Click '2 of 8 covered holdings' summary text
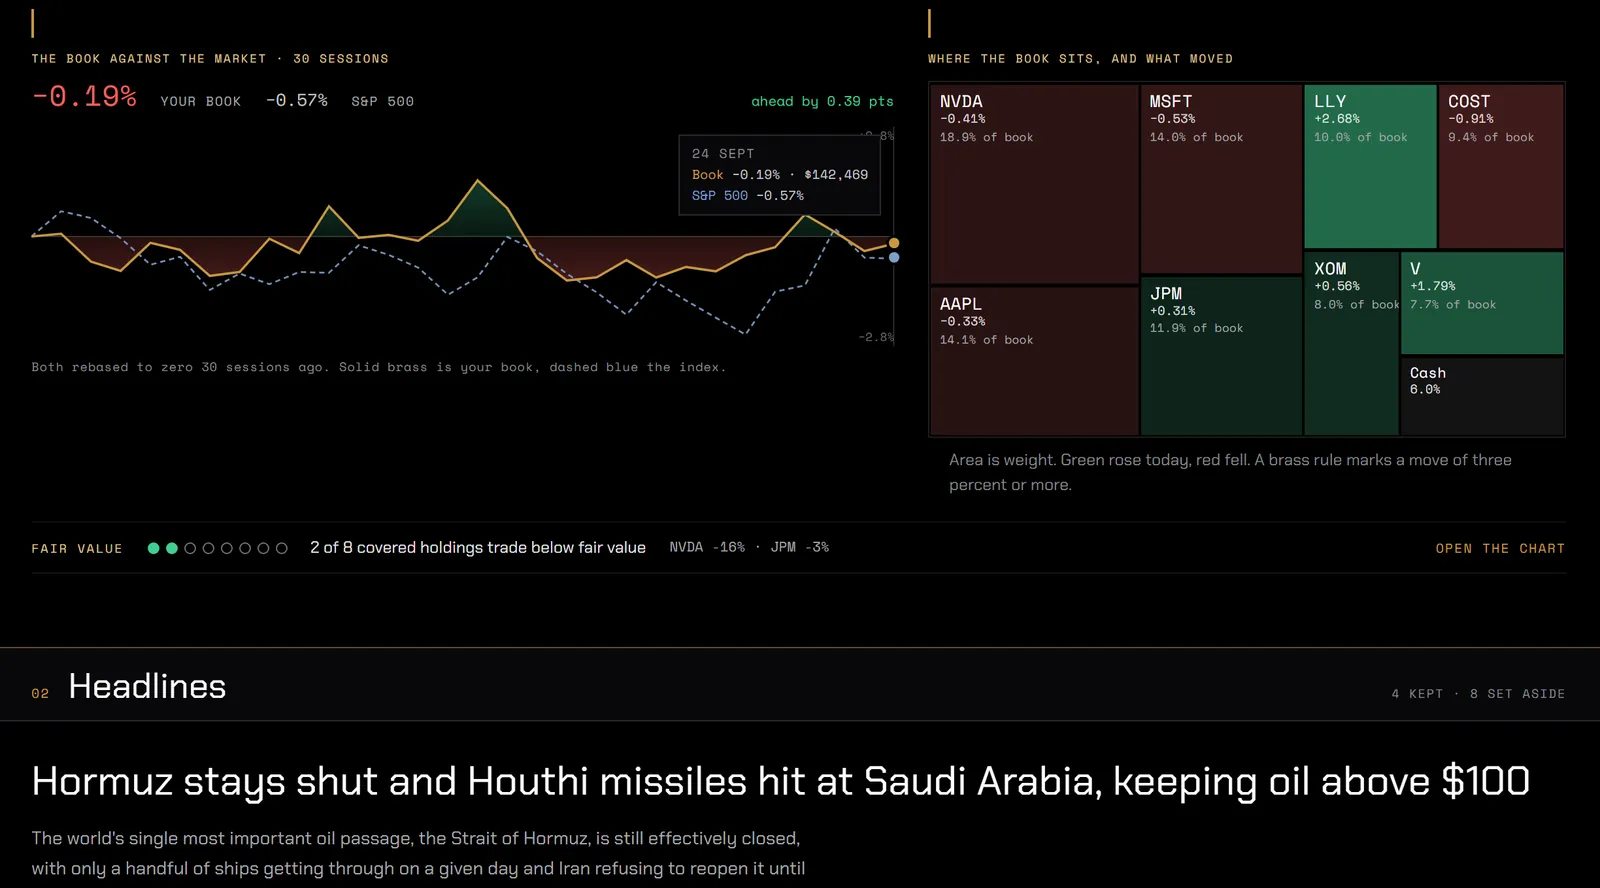Screen dimensions: 1600x888 (477, 548)
